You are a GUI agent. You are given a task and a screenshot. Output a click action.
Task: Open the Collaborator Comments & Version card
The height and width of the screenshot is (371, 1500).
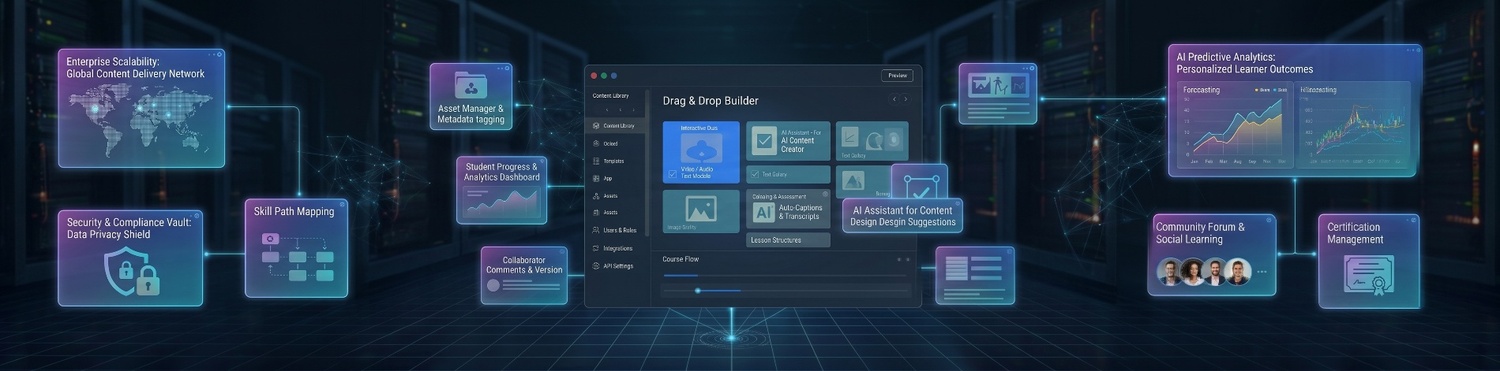click(524, 275)
